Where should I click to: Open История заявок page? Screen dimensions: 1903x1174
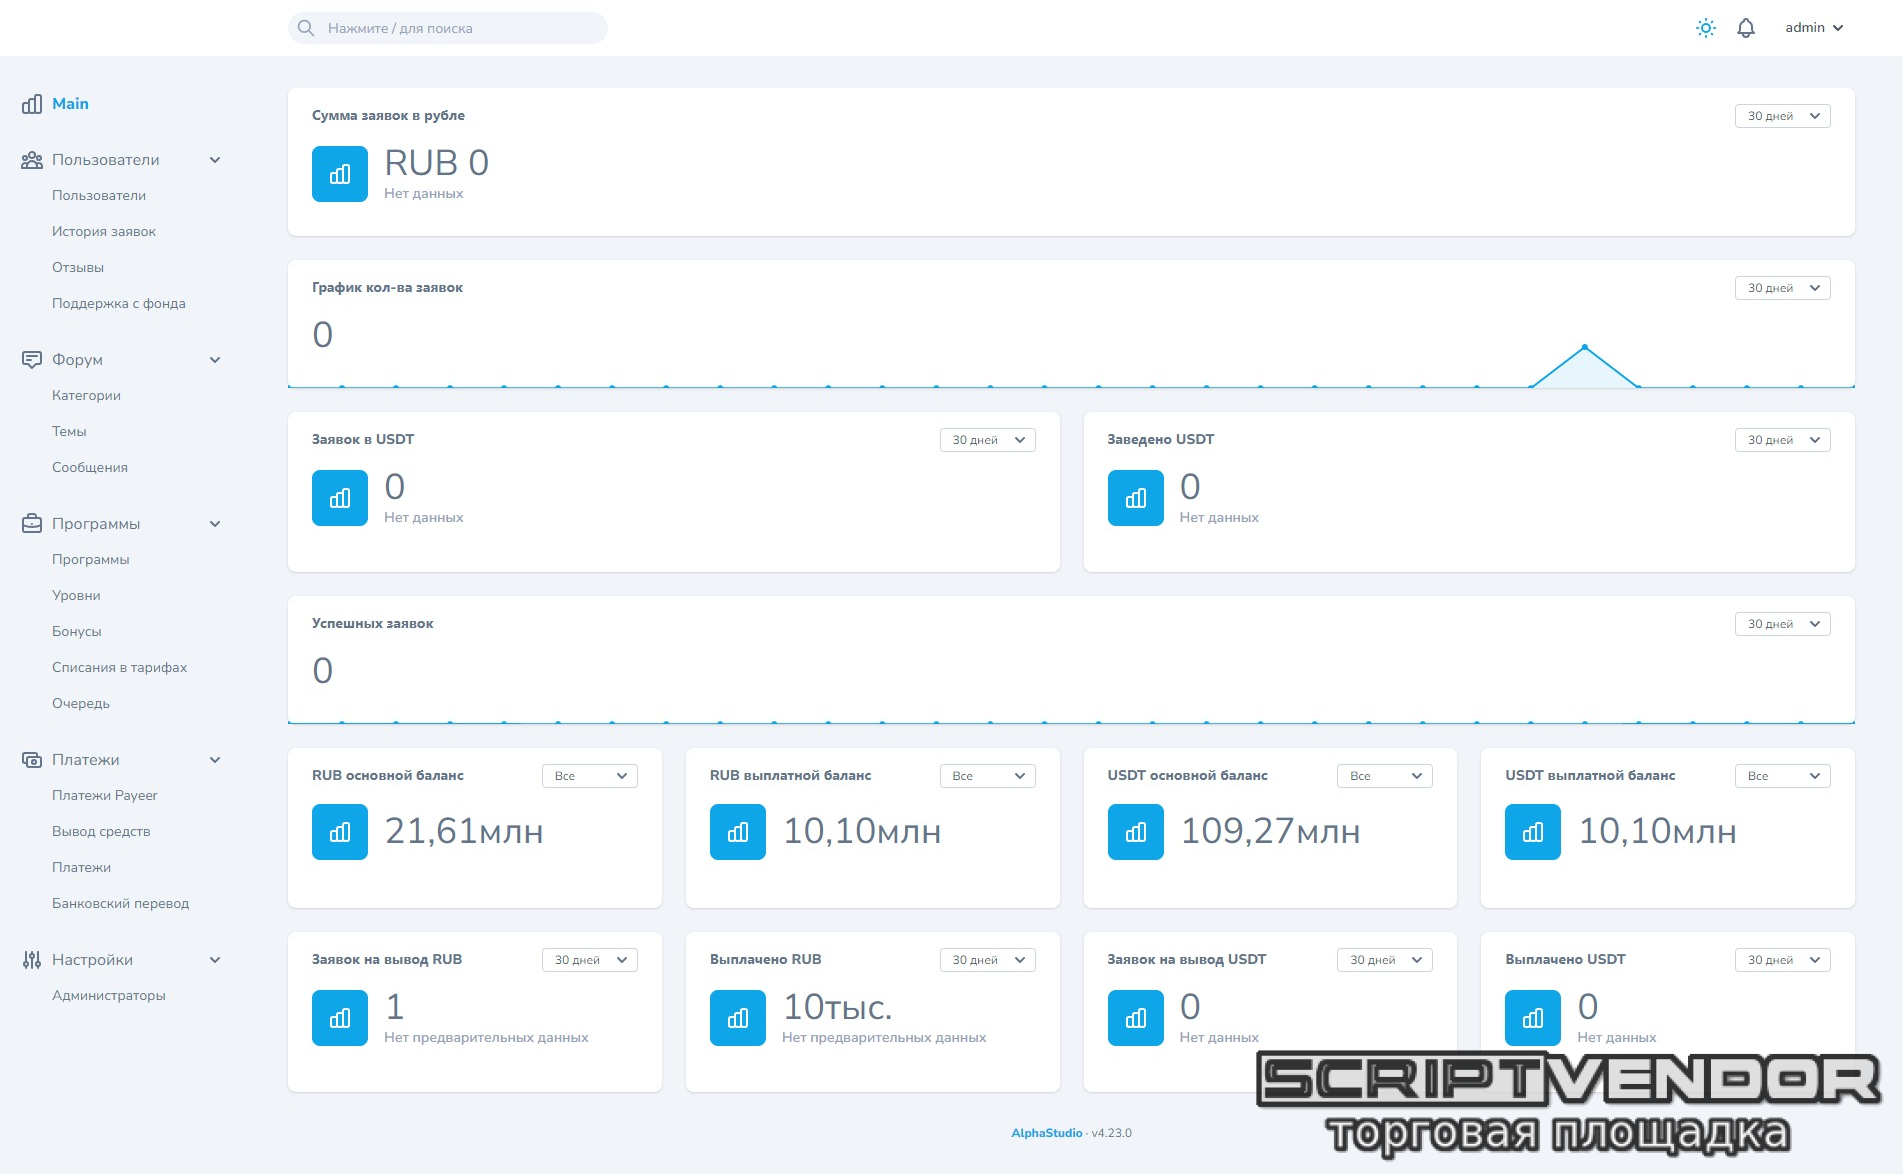104,232
